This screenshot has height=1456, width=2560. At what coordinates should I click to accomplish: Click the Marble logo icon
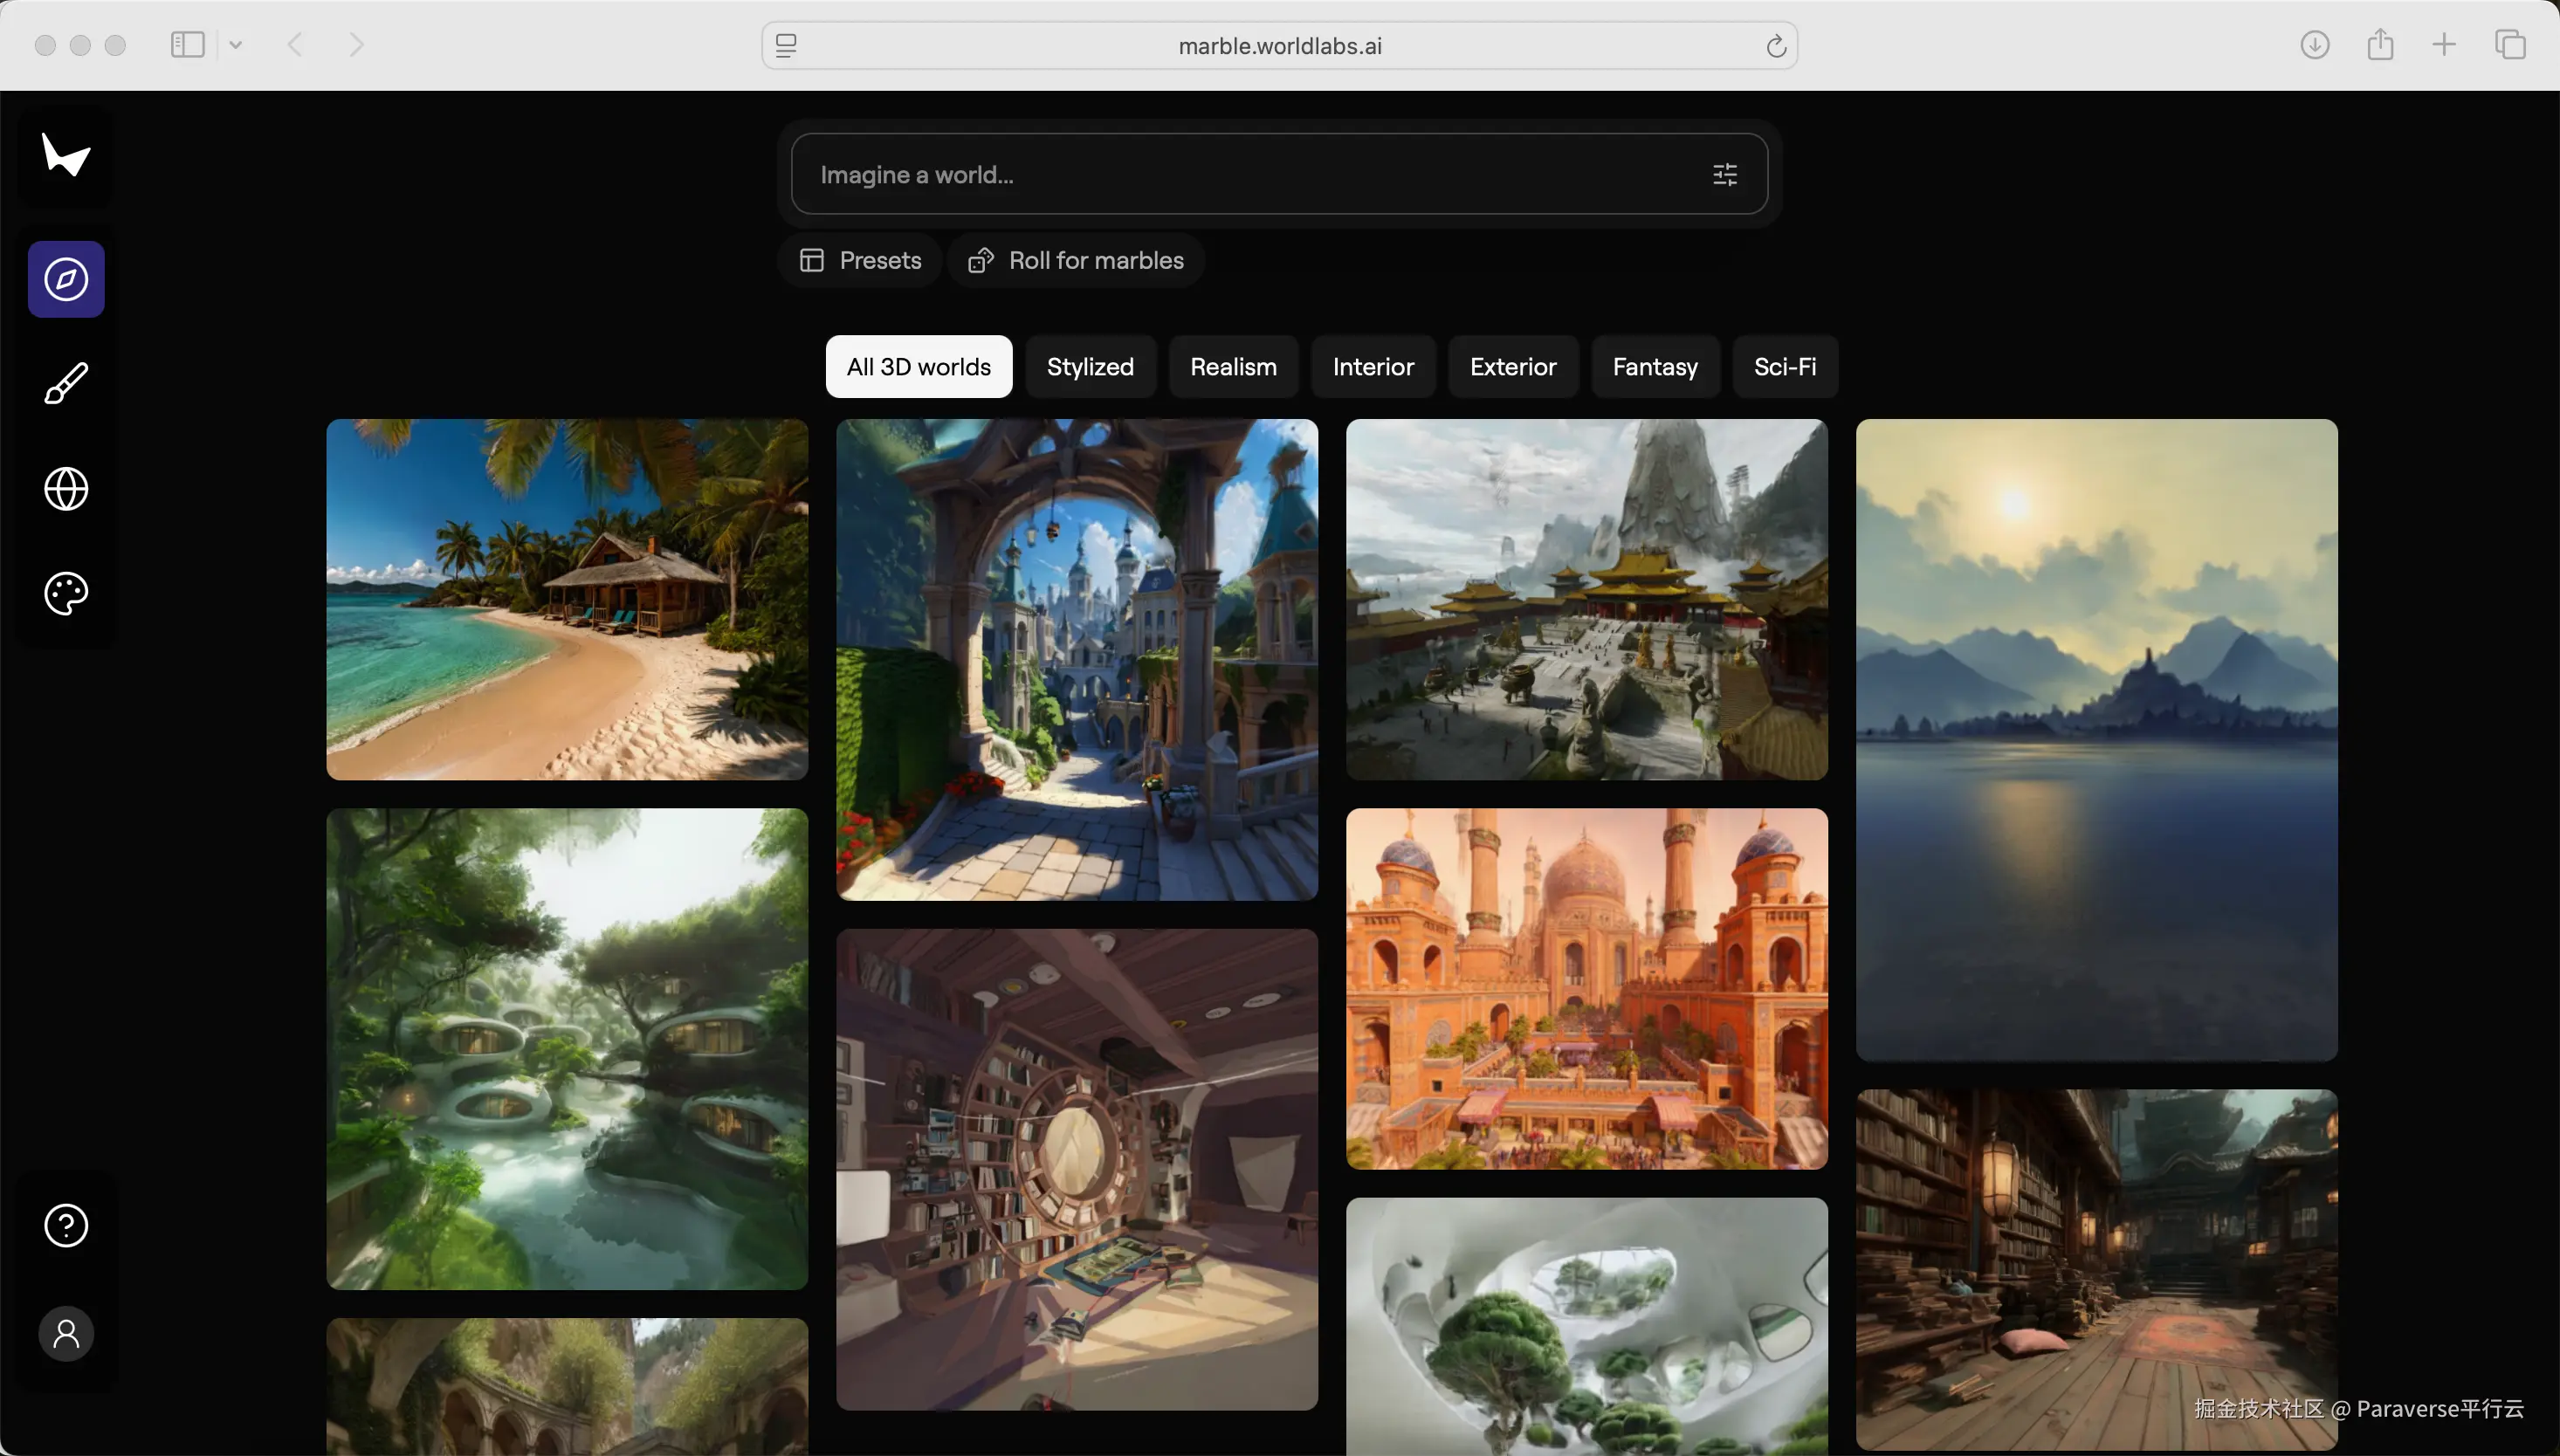pos(66,155)
